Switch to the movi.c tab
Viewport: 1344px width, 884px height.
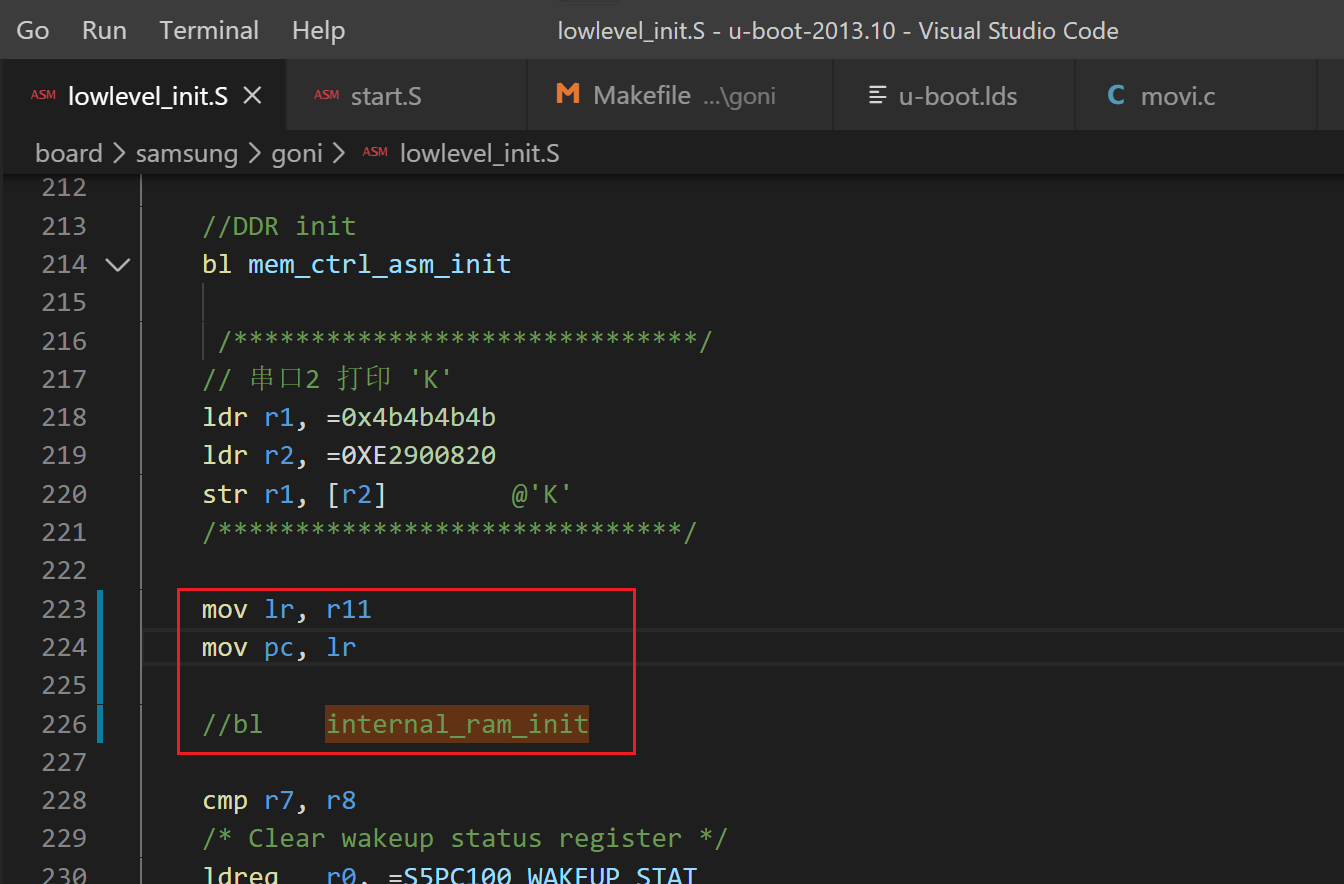pos(1196,96)
